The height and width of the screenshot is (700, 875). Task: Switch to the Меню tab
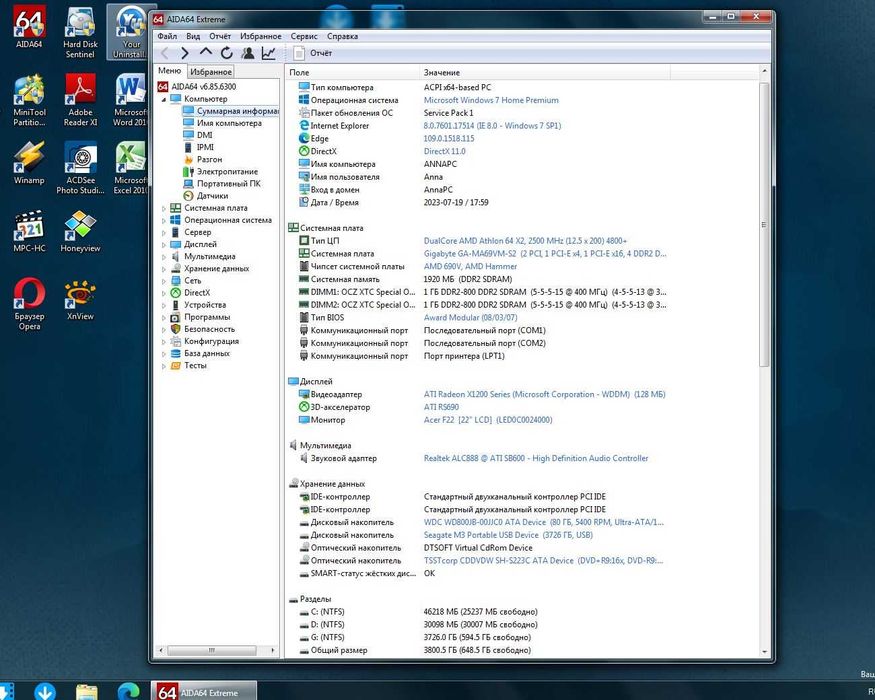[x=169, y=71]
